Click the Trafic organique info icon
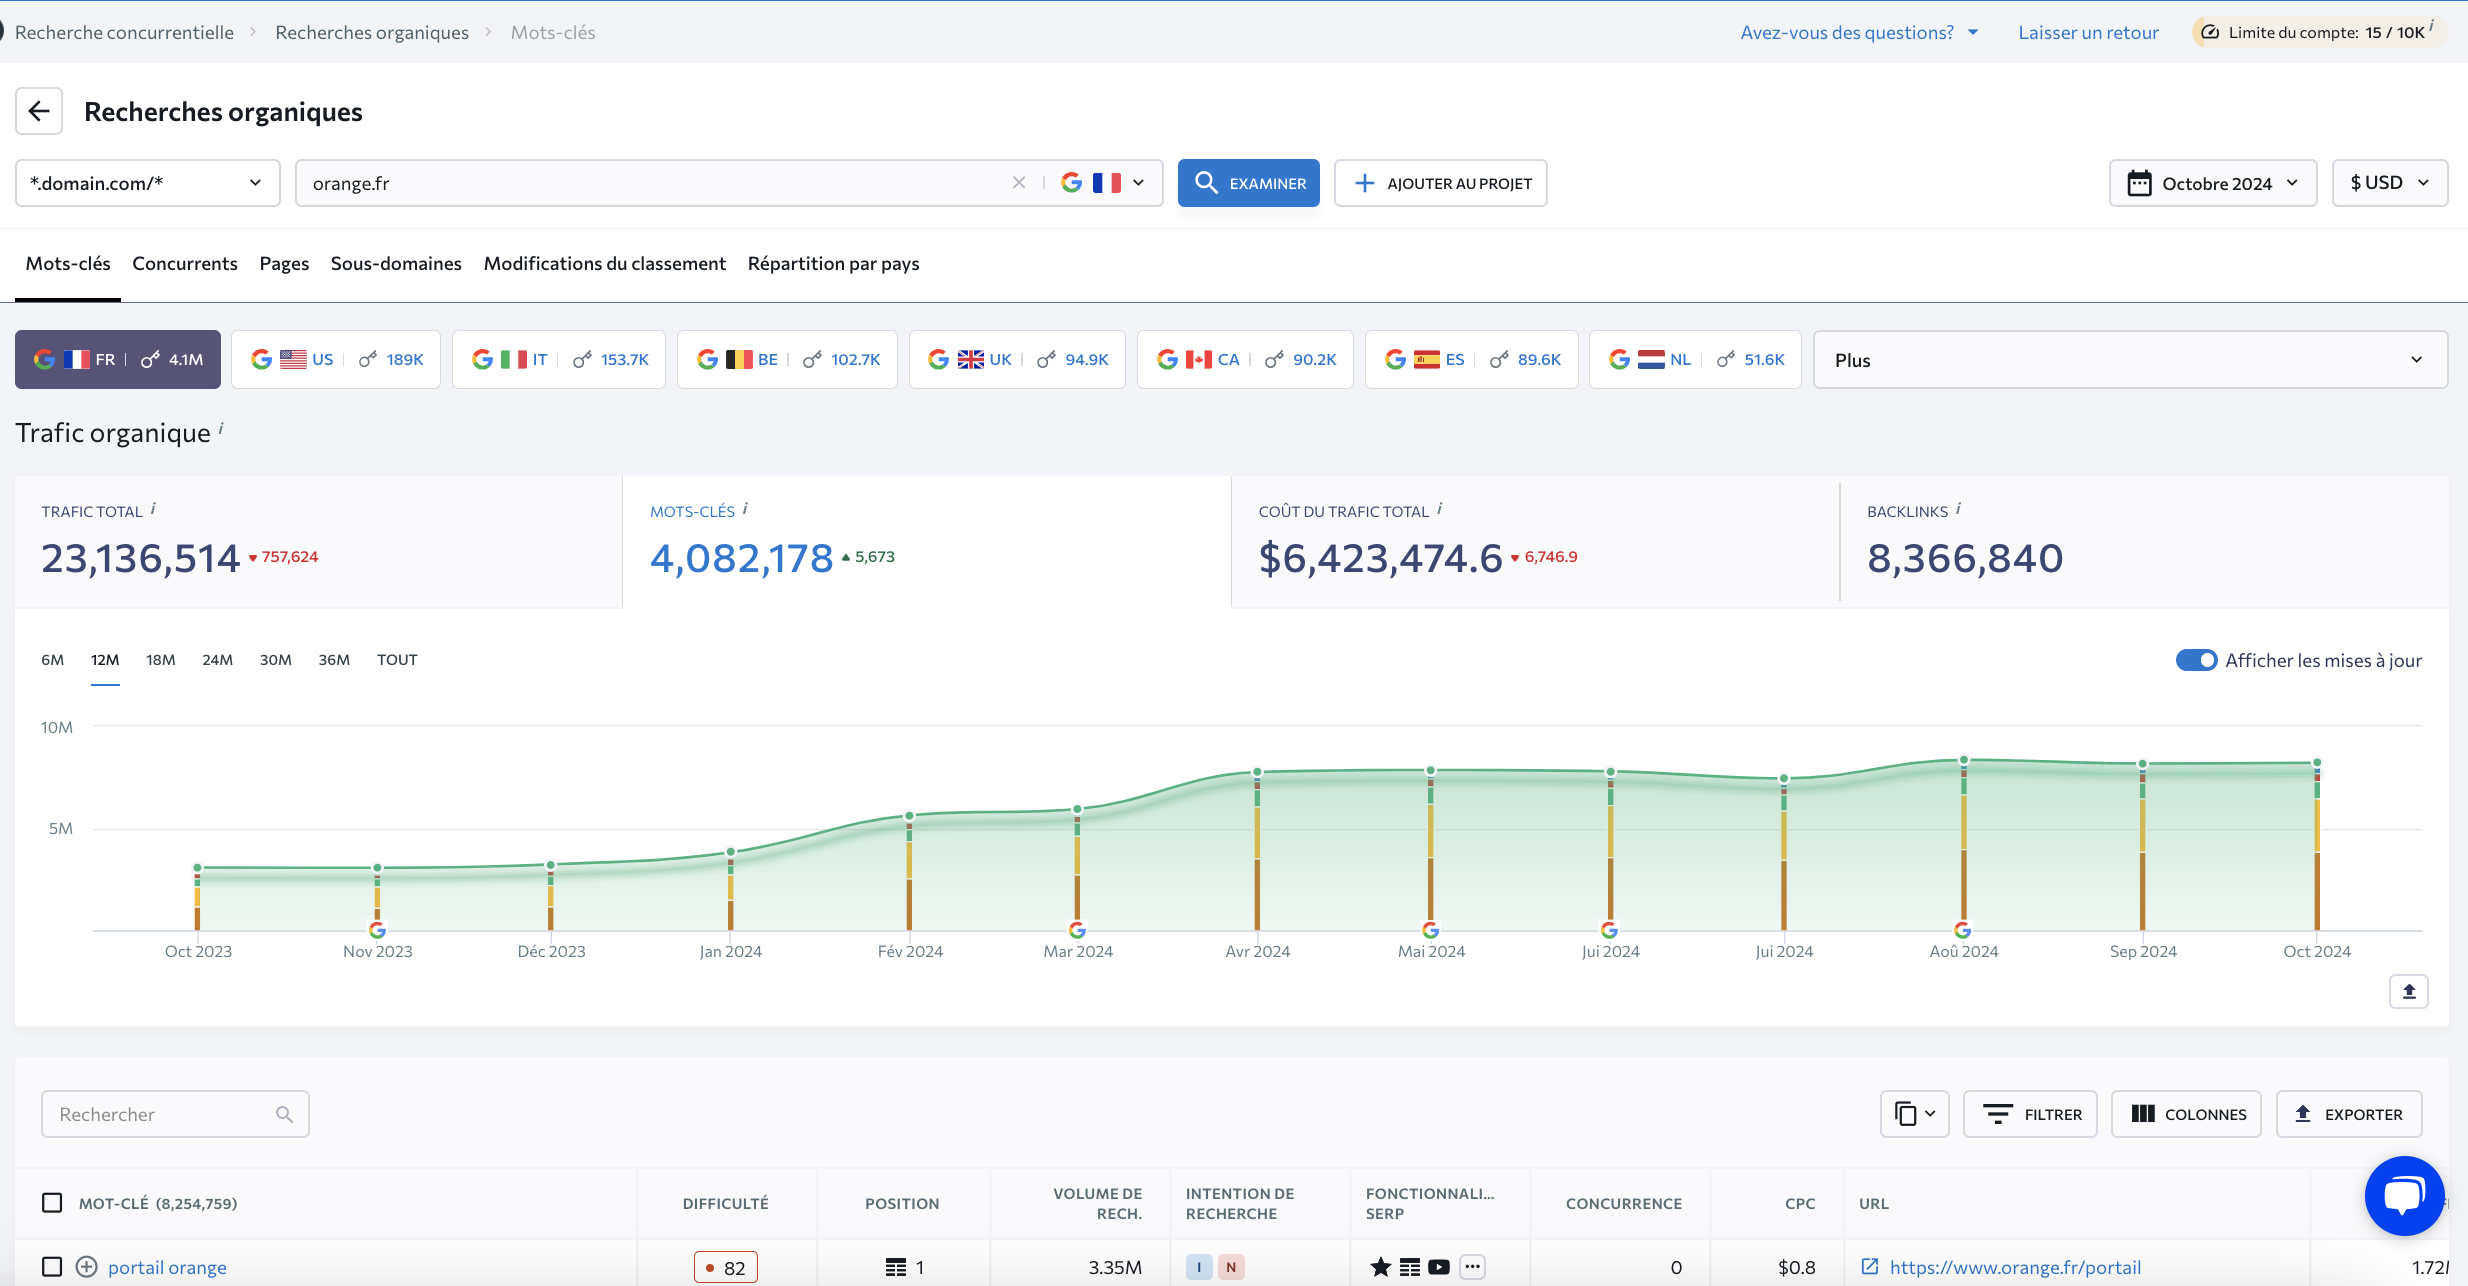 (x=221, y=428)
